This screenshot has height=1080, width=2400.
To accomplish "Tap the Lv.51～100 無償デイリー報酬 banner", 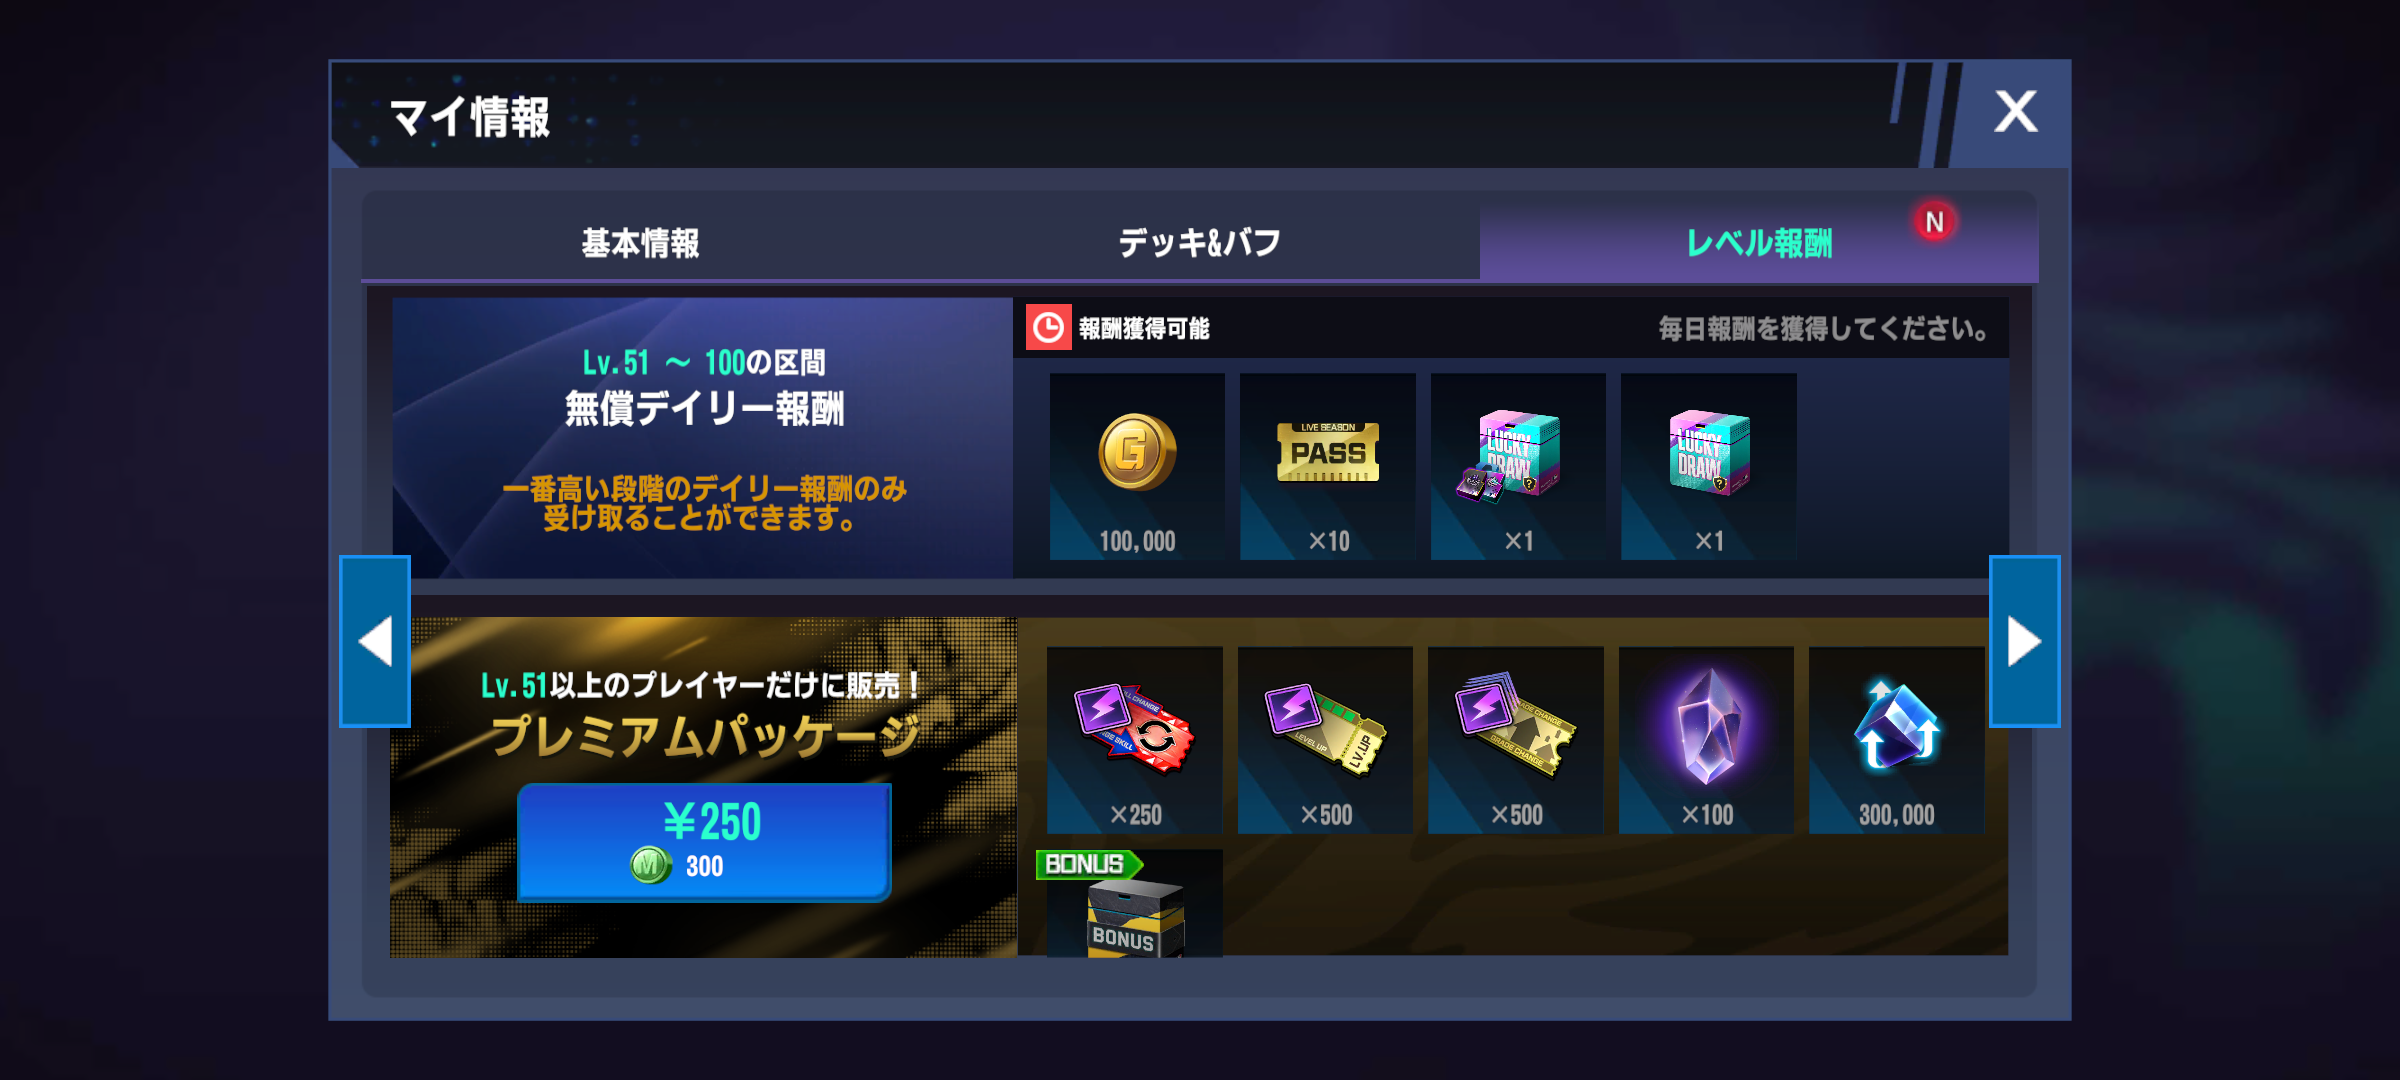I will pyautogui.click(x=703, y=438).
